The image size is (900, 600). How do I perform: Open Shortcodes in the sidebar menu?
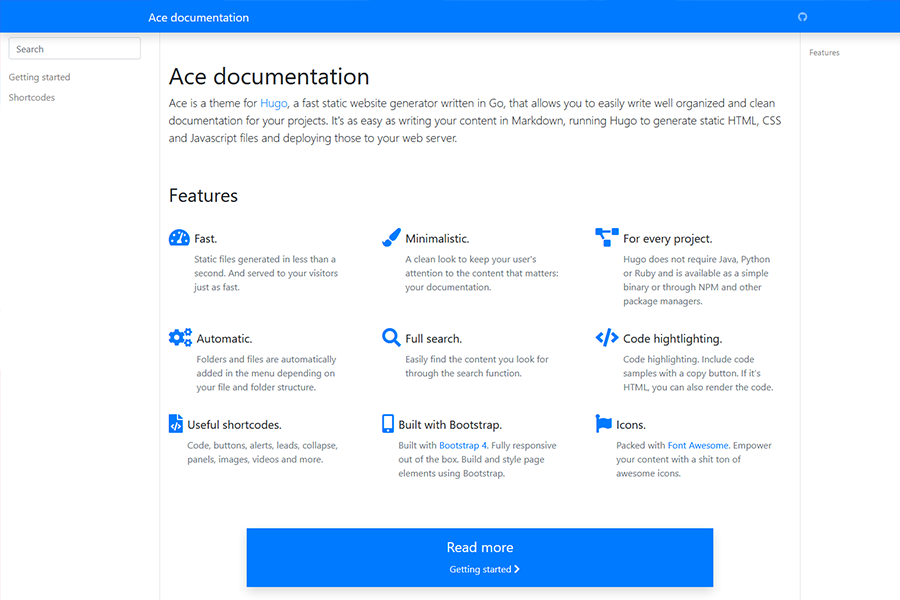(32, 98)
